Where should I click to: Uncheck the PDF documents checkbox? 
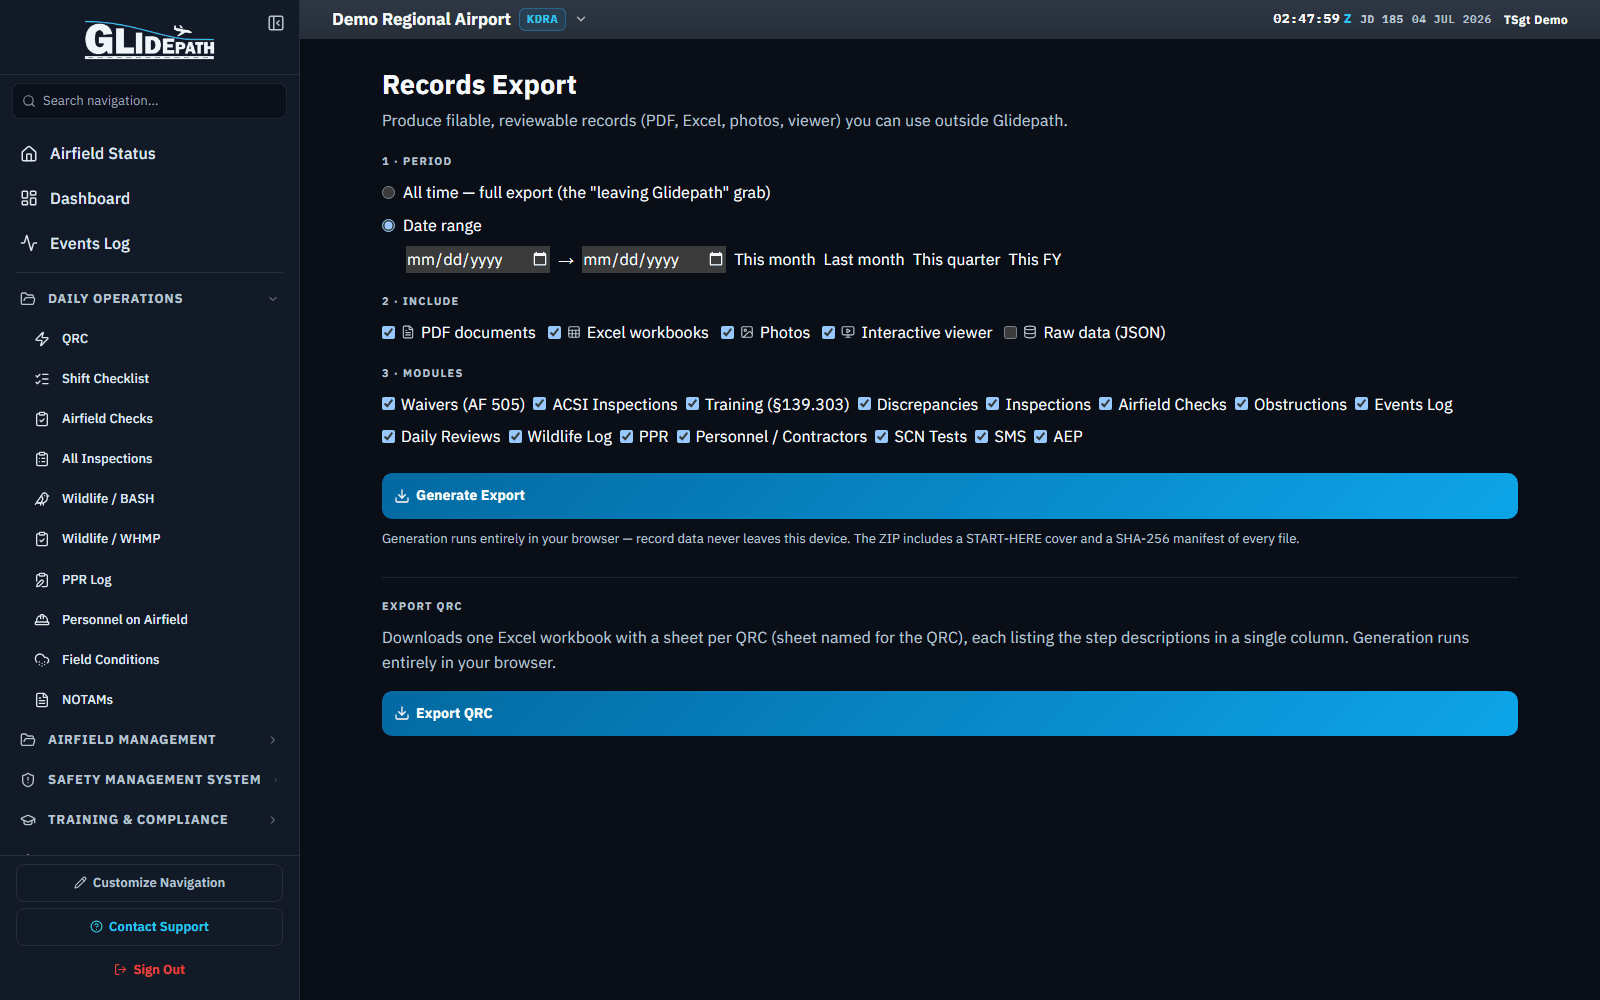pyautogui.click(x=389, y=333)
